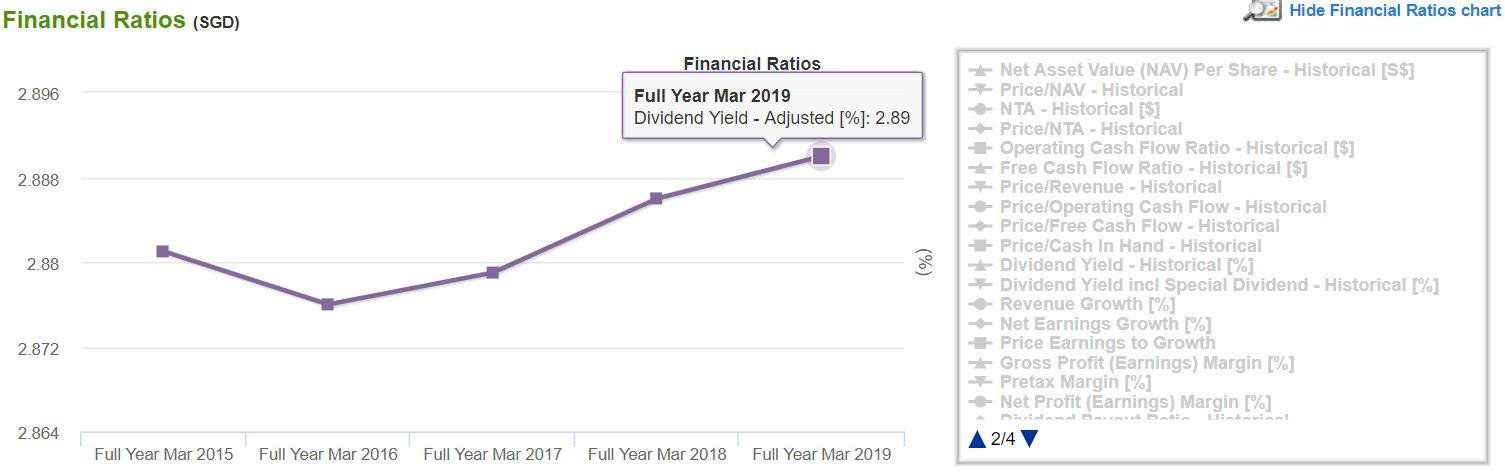Screen dimensions: 1505x474
Task: Enable Gross Profit (Earnings) Margin [%] series
Action: pyautogui.click(x=1146, y=363)
